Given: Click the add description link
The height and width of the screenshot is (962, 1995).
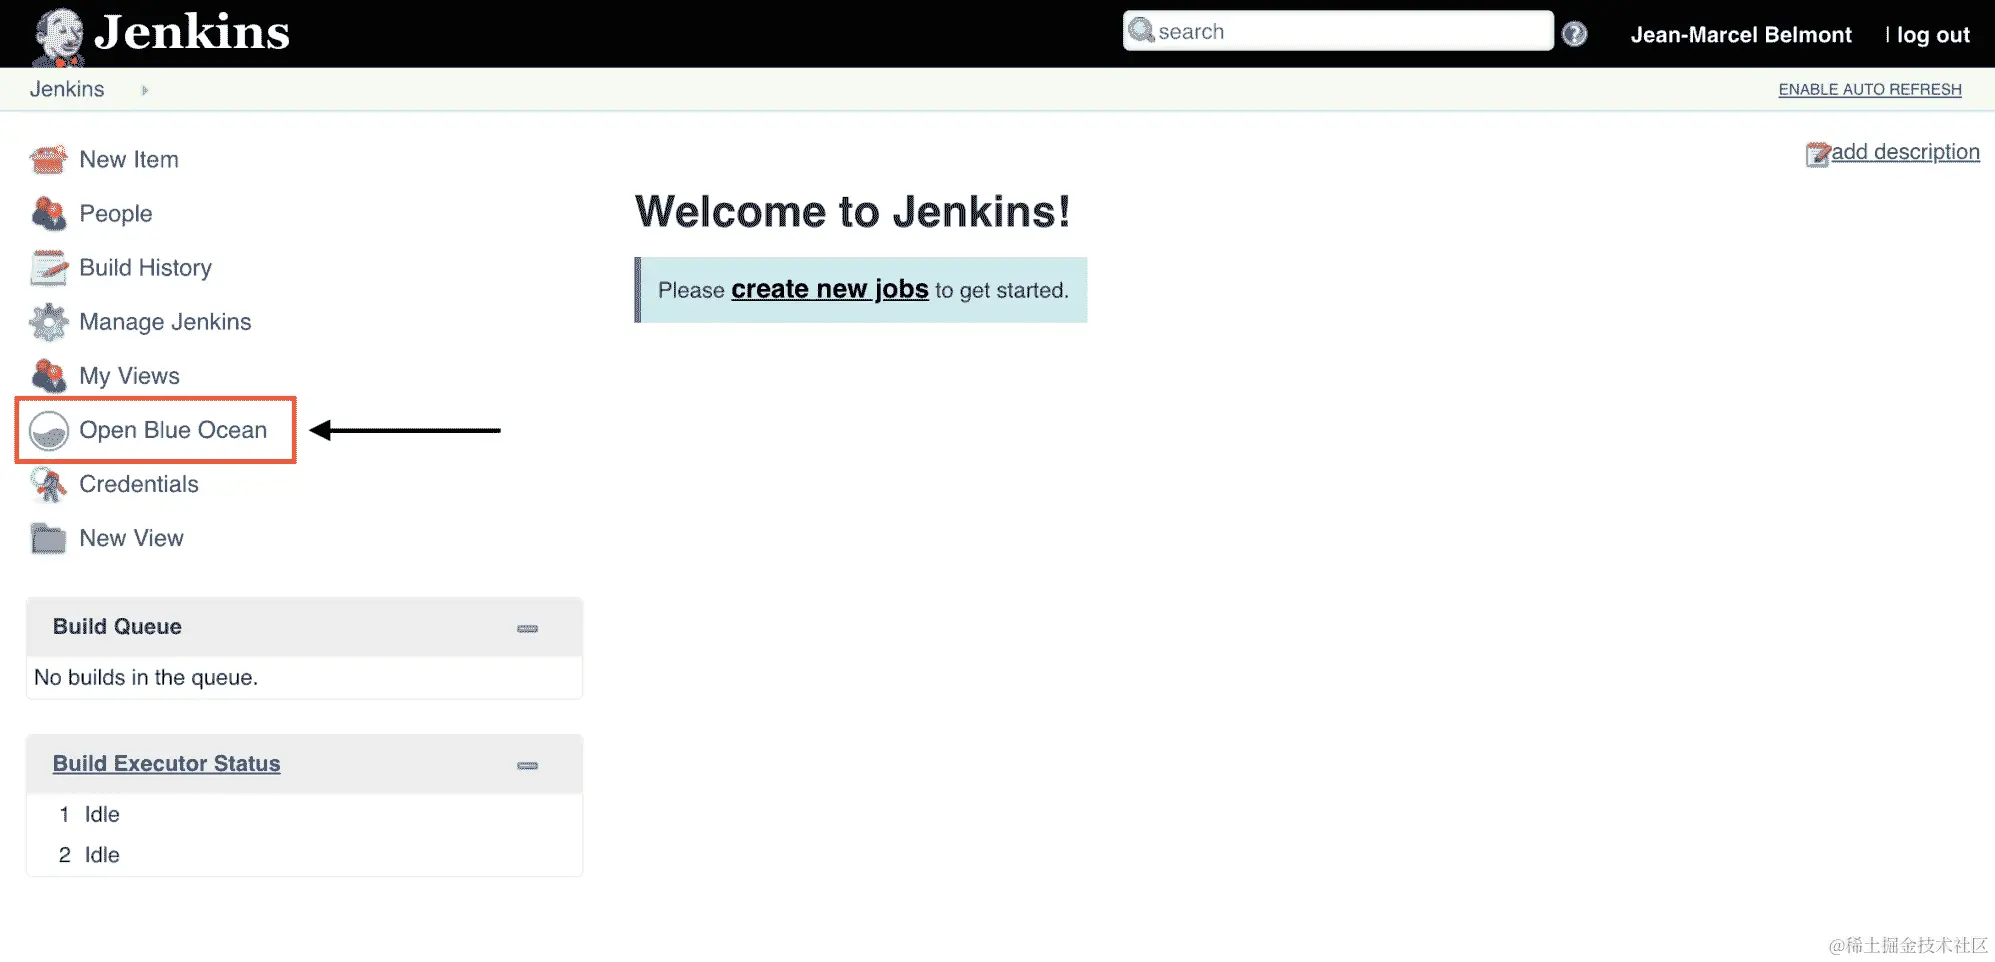Looking at the screenshot, I should pos(1905,152).
